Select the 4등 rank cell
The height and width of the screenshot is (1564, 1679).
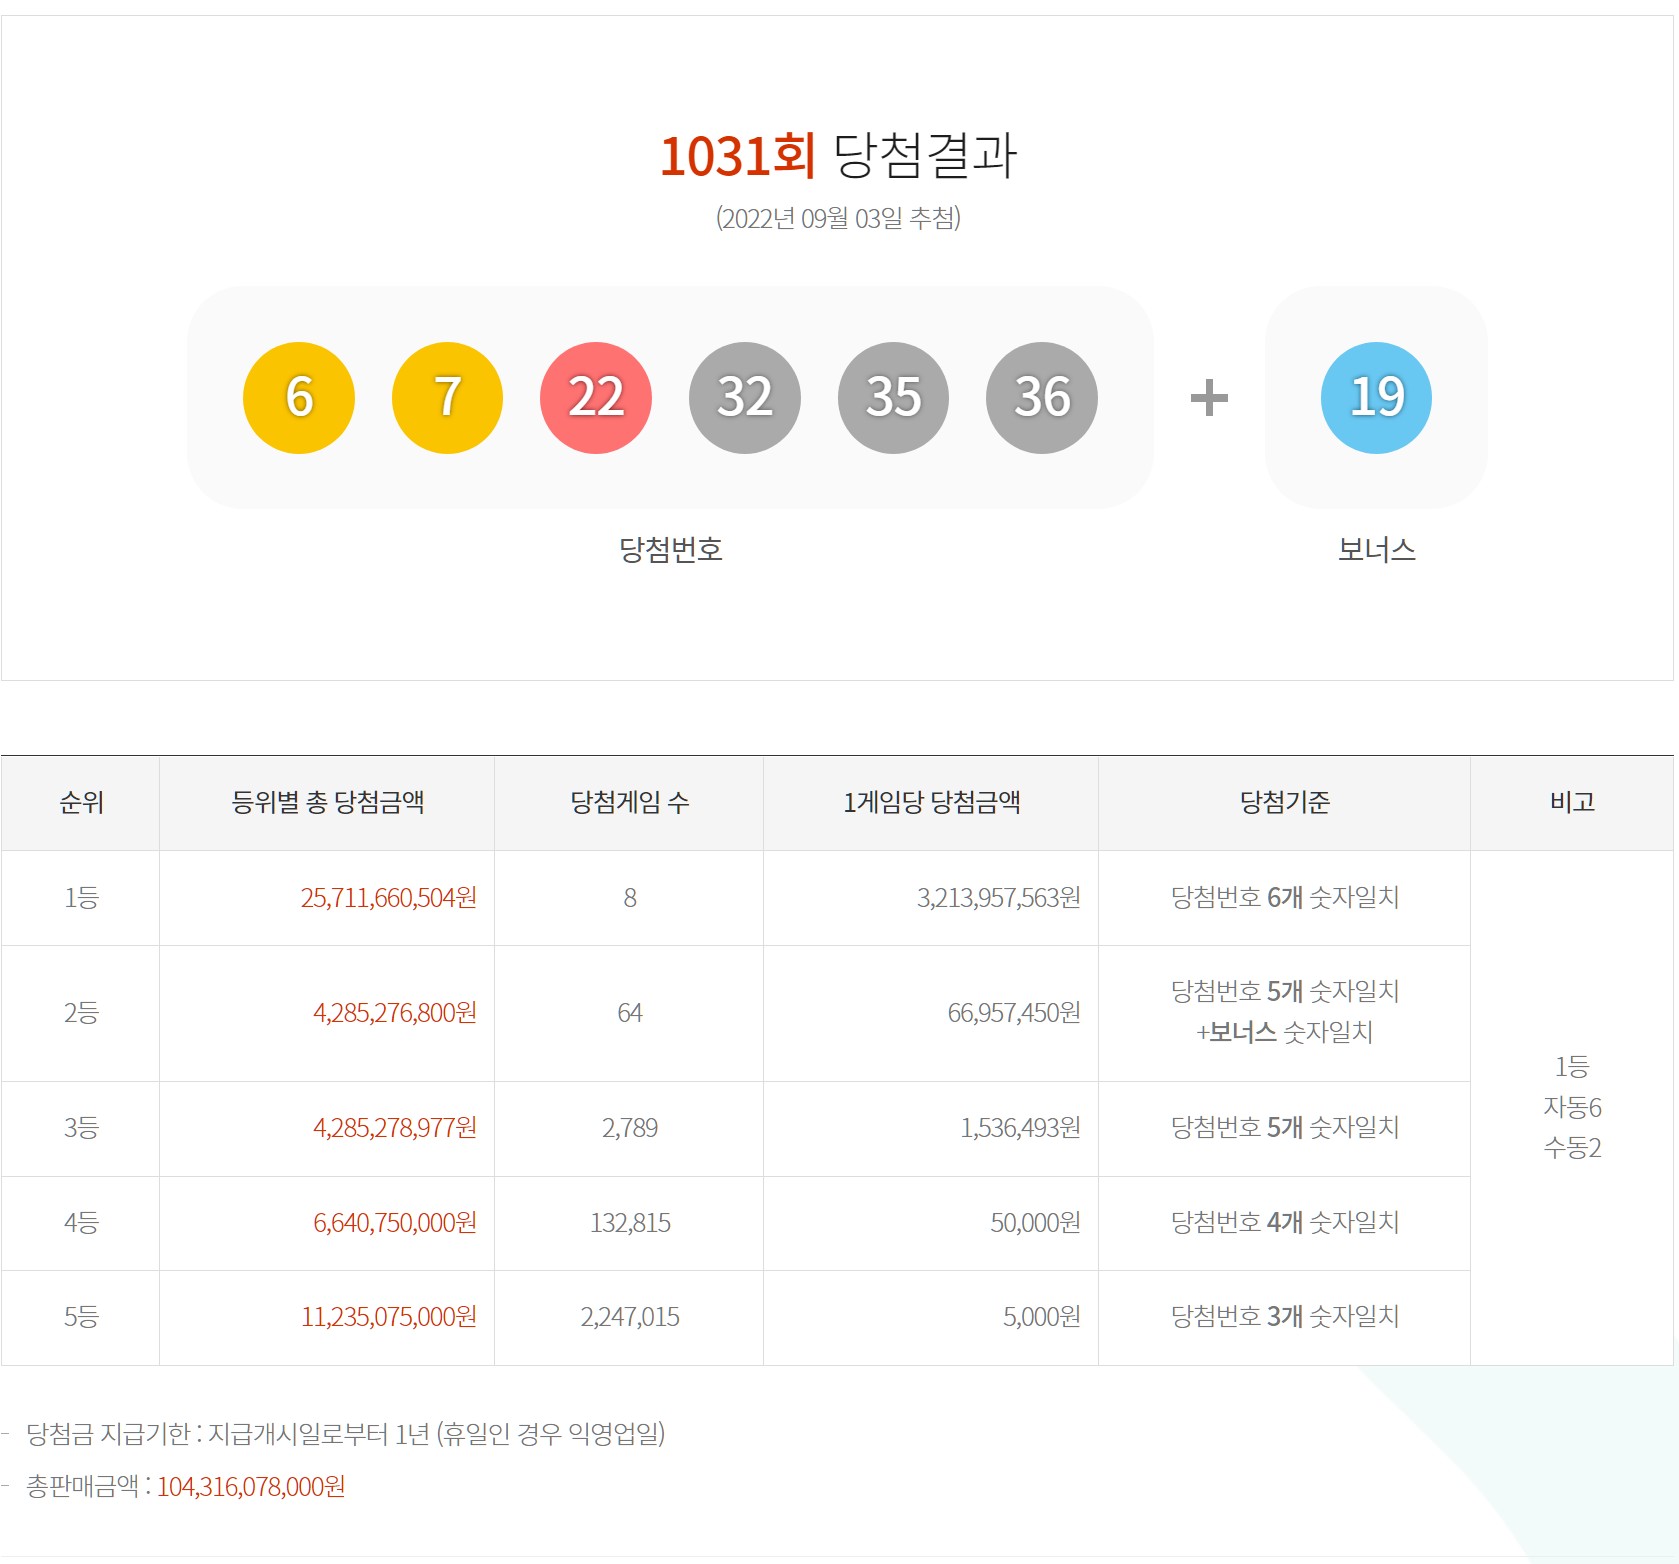coord(81,1223)
